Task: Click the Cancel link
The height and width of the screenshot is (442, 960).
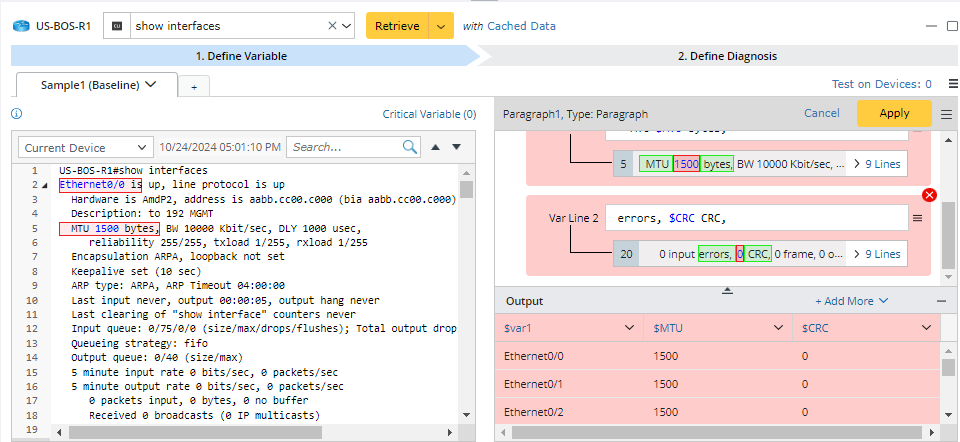Action: pyautogui.click(x=821, y=114)
